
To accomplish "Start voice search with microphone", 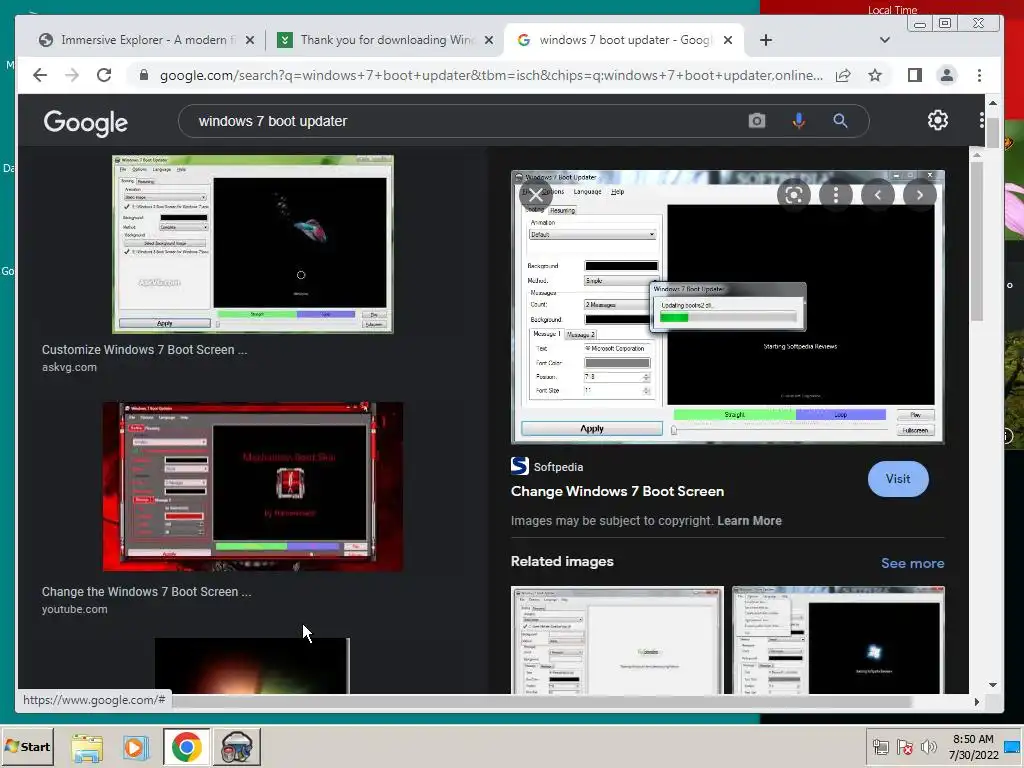I will coord(798,121).
